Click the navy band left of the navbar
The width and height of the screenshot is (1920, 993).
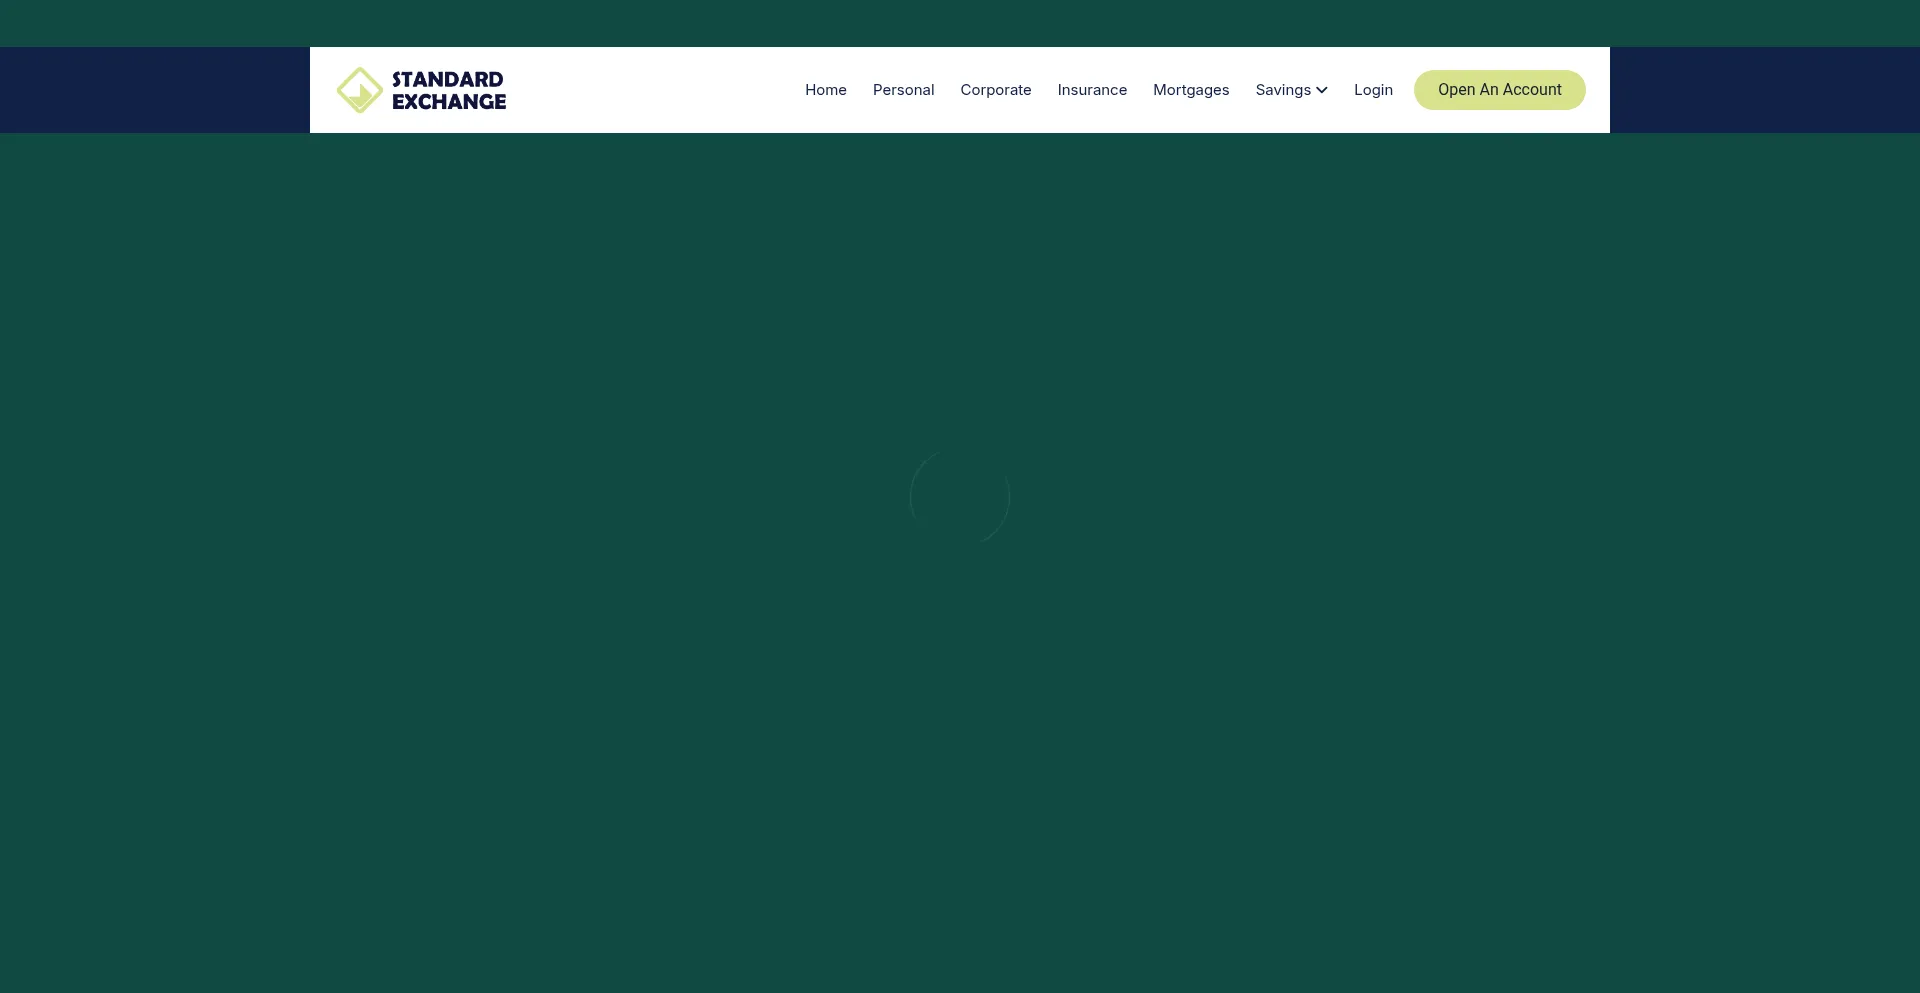[155, 90]
